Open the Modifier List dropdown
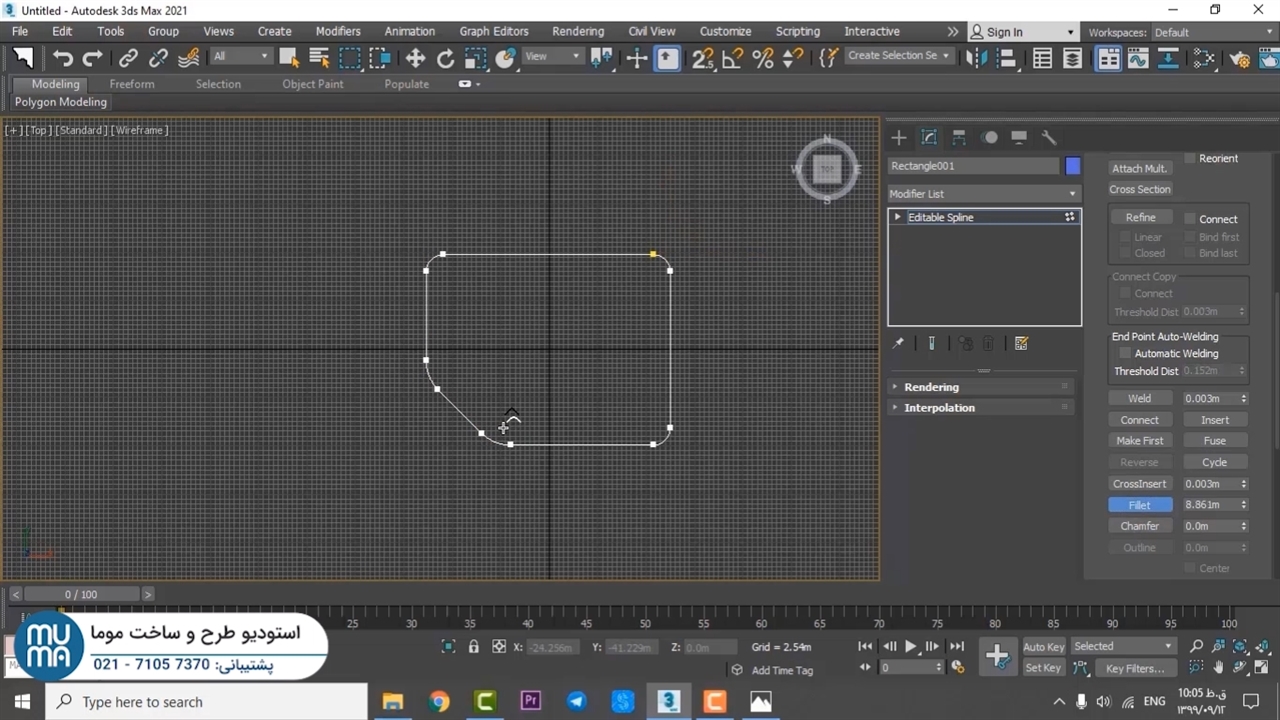 pyautogui.click(x=984, y=194)
